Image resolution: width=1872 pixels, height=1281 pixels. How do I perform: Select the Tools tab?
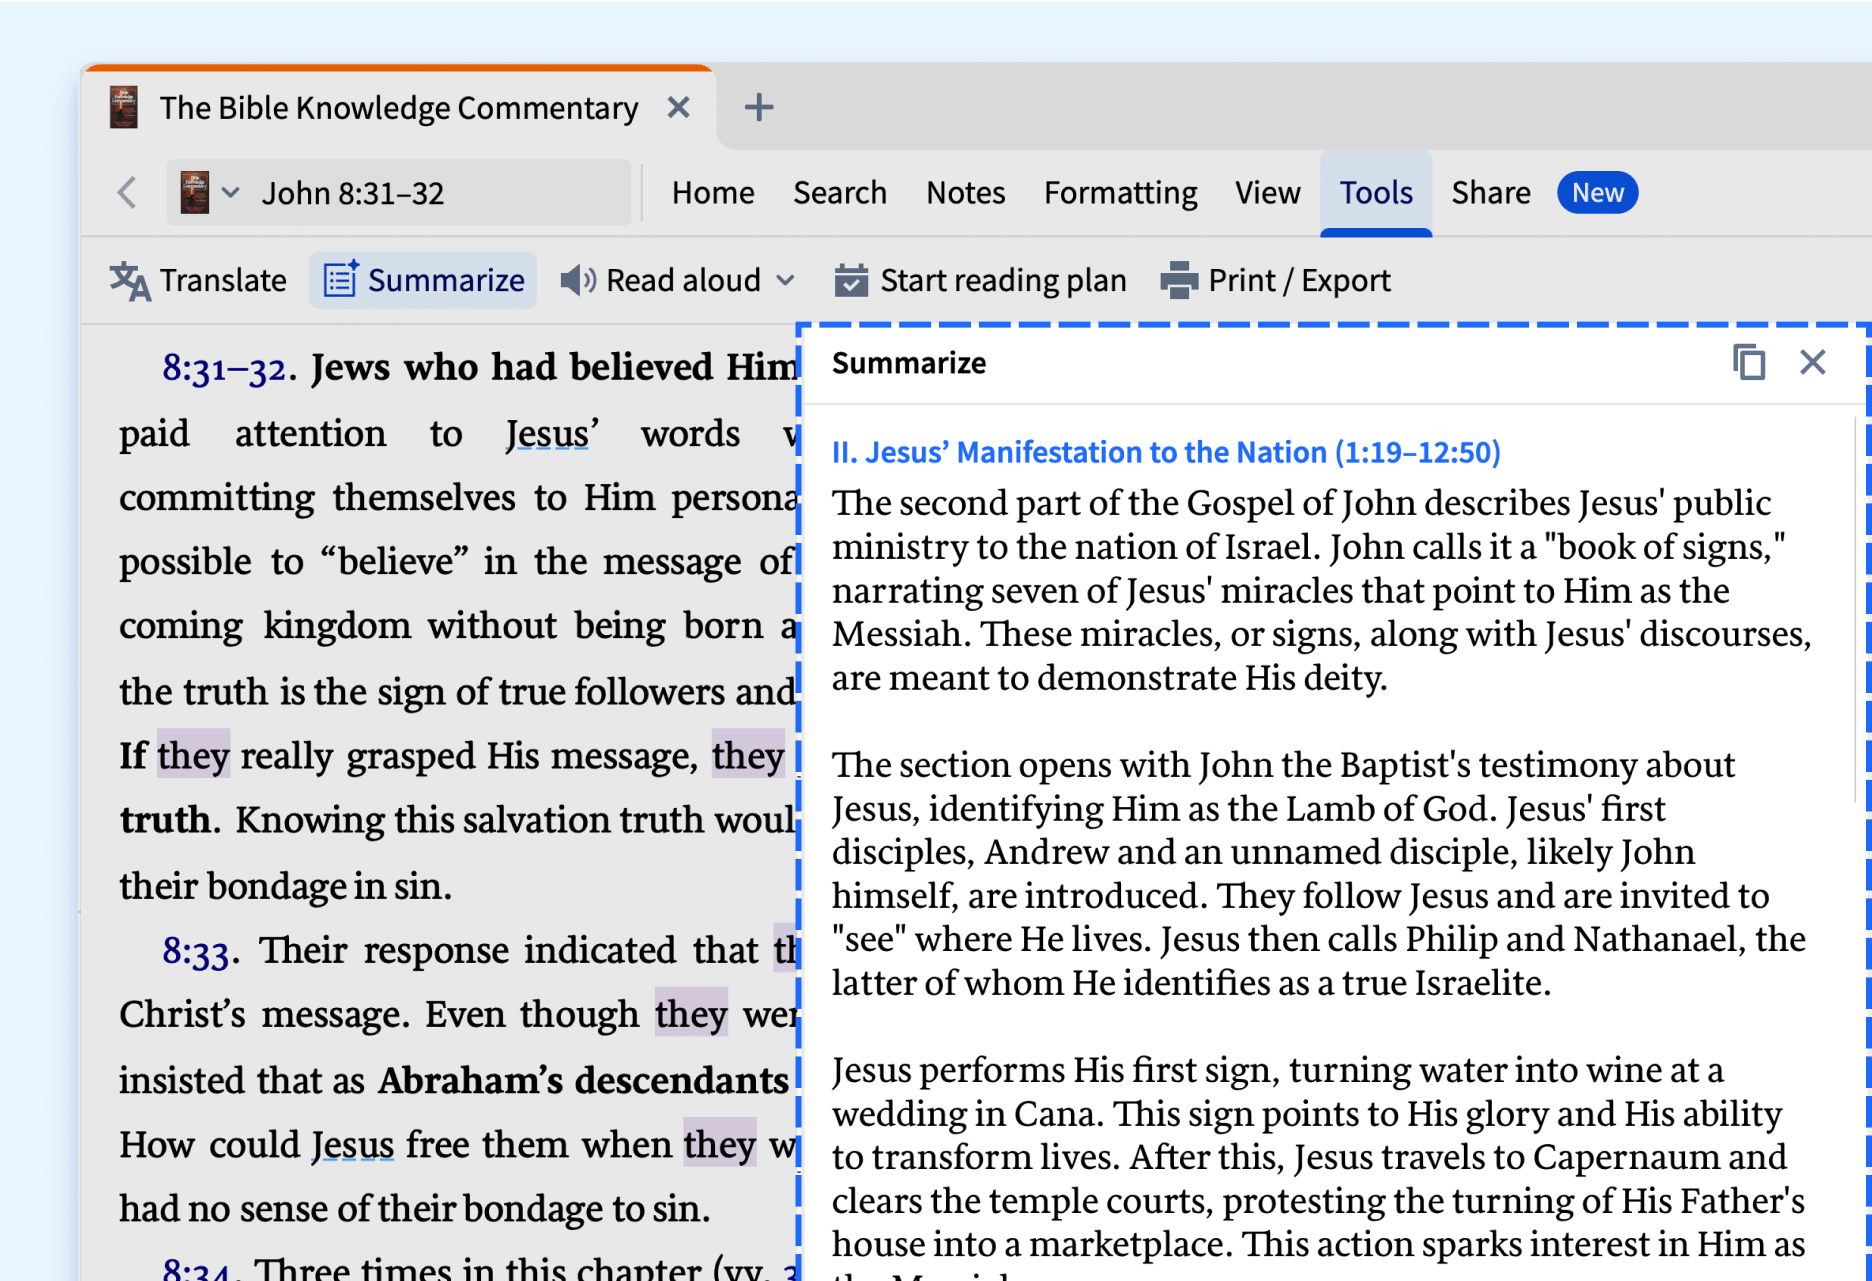click(x=1376, y=192)
